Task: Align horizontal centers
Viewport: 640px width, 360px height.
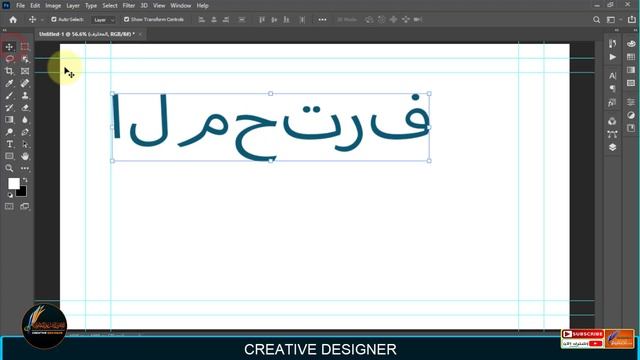Action: point(213,20)
